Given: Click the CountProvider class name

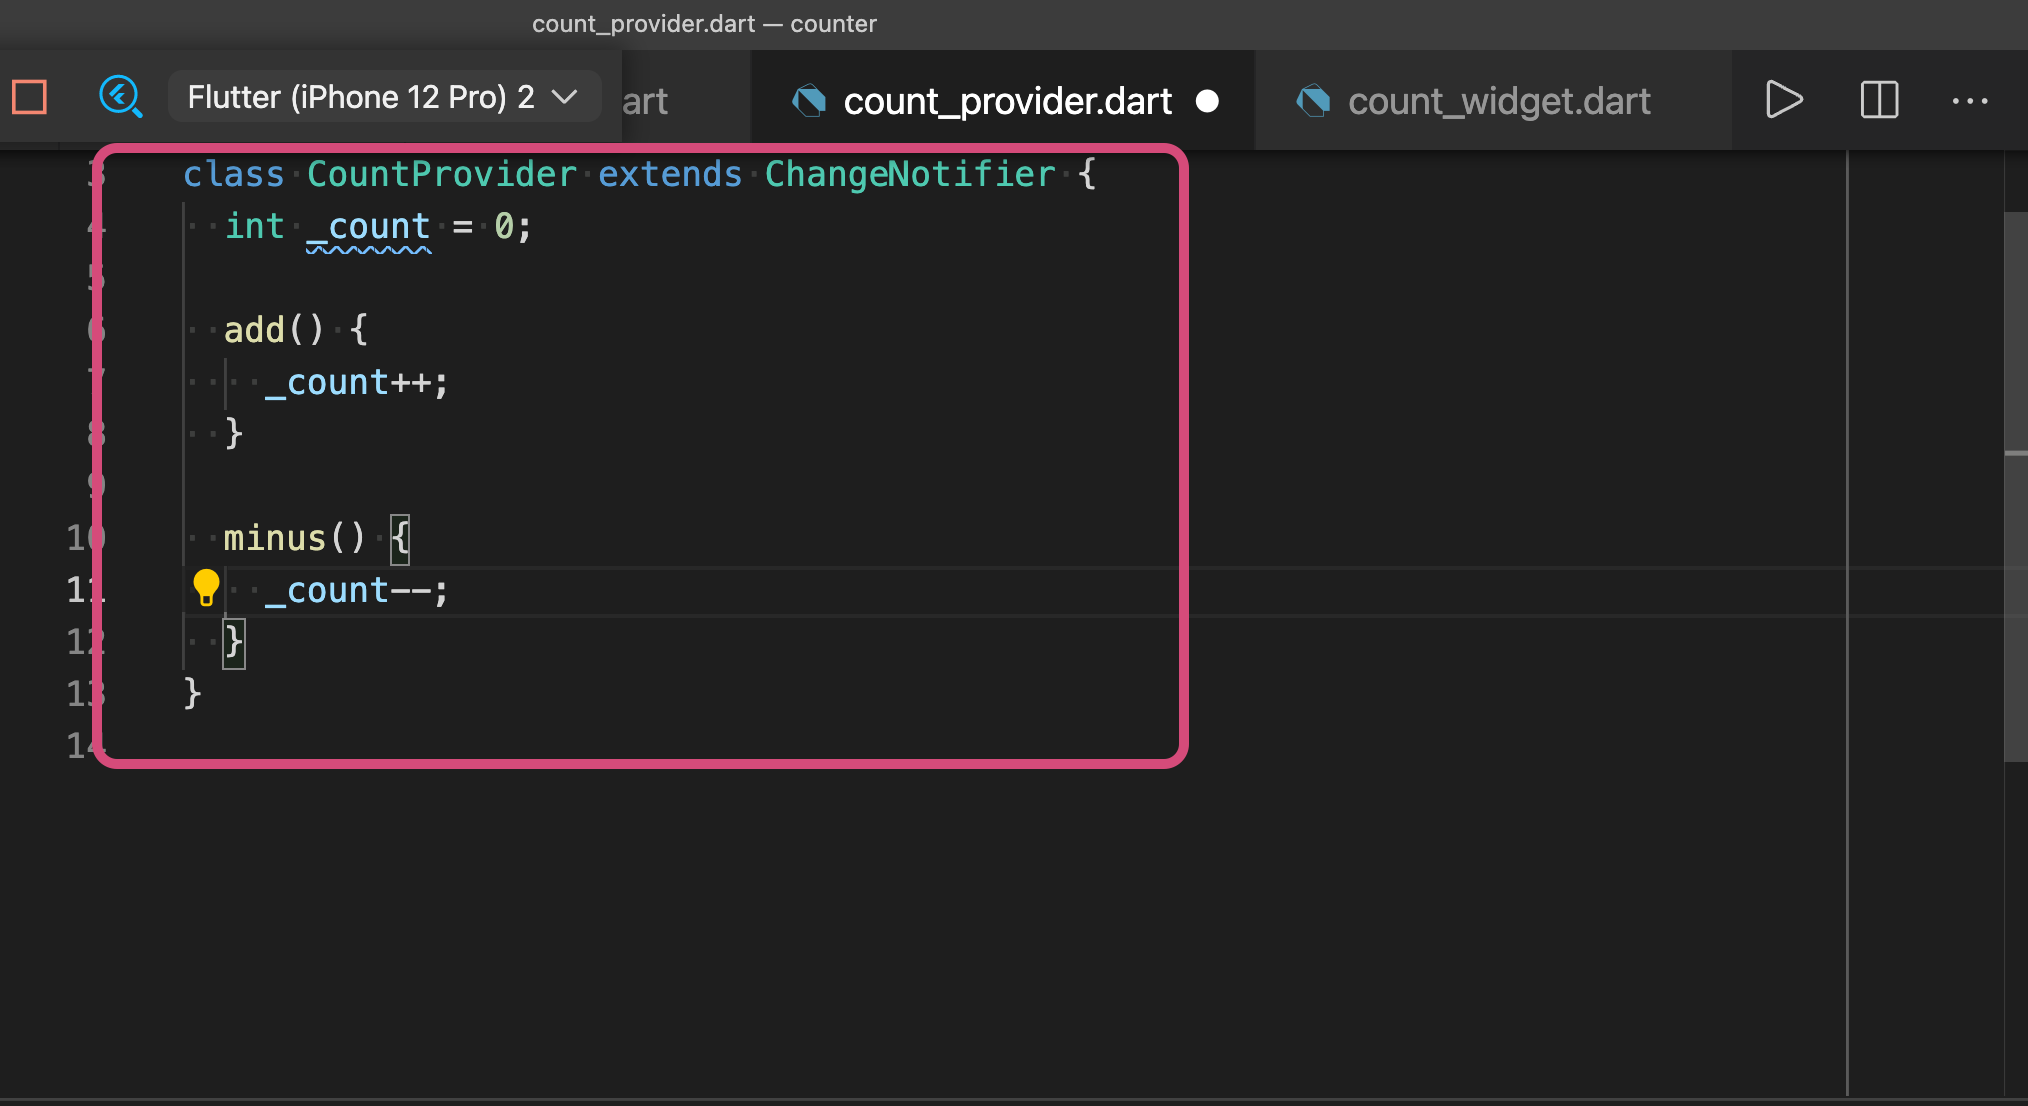Looking at the screenshot, I should tap(441, 174).
